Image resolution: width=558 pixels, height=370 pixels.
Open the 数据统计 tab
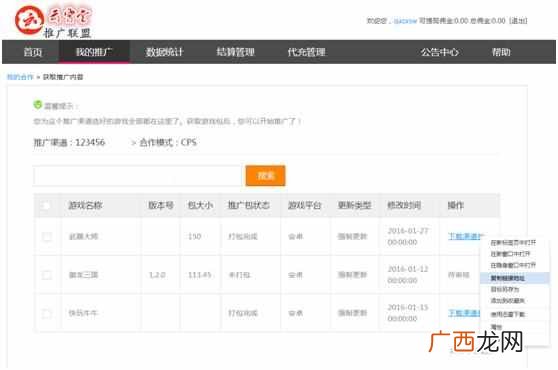164,52
